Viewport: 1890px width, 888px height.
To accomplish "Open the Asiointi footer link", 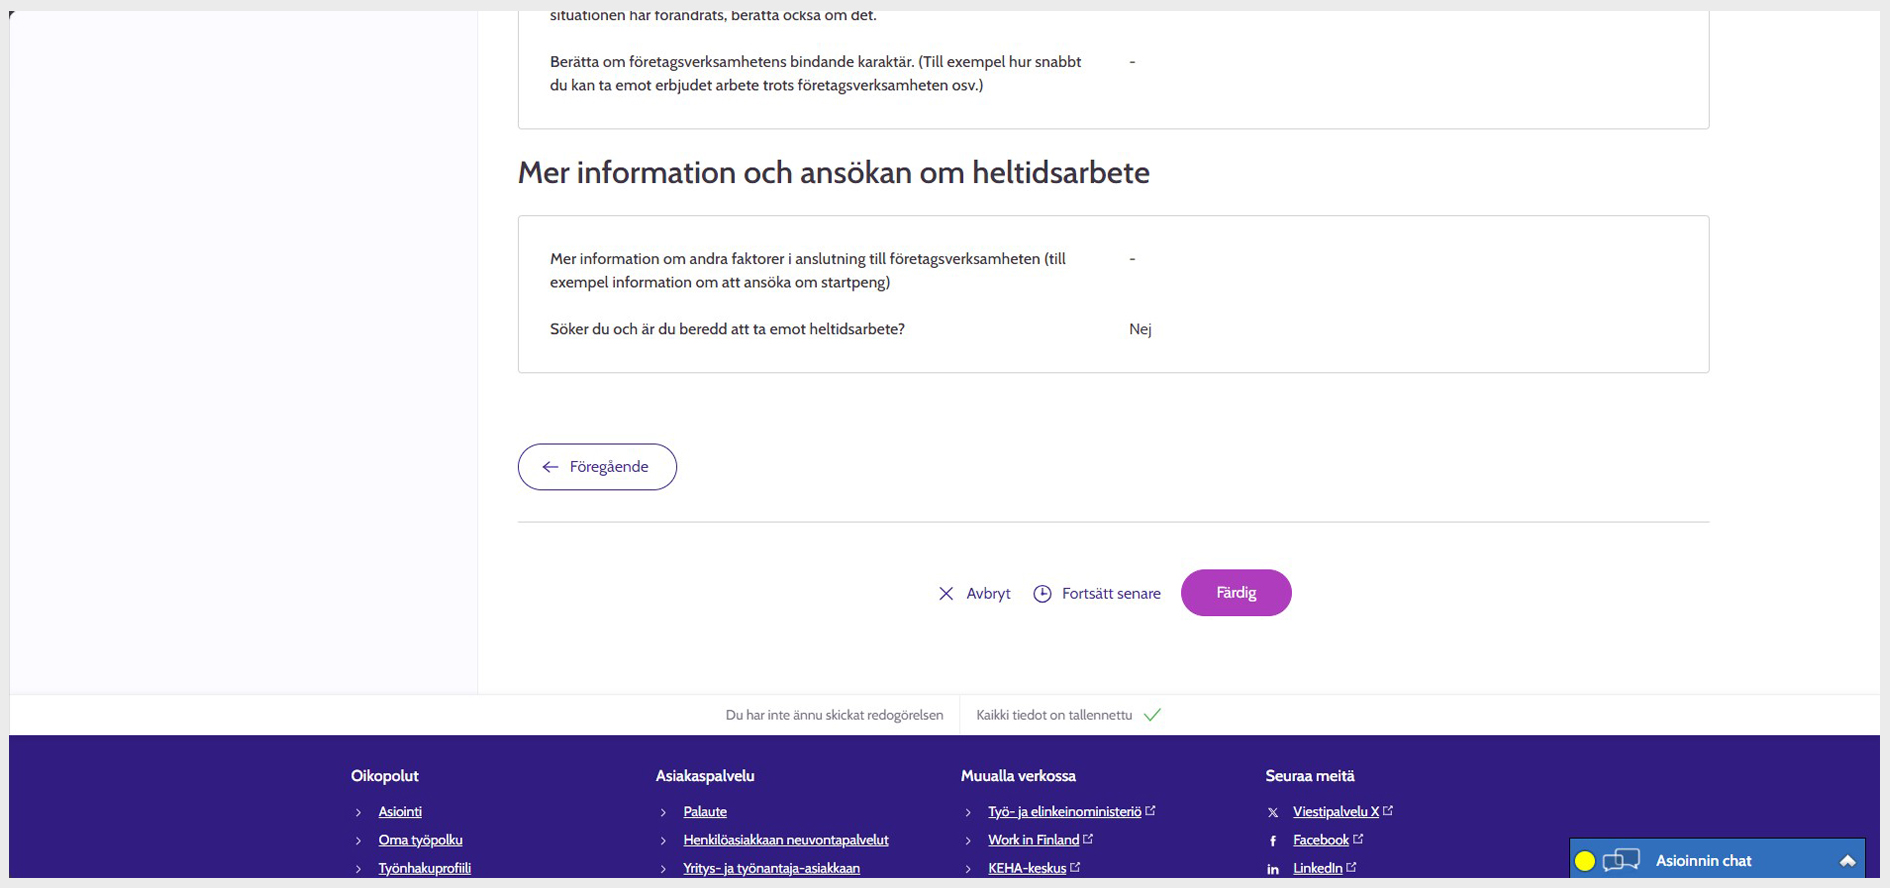I will (x=400, y=812).
